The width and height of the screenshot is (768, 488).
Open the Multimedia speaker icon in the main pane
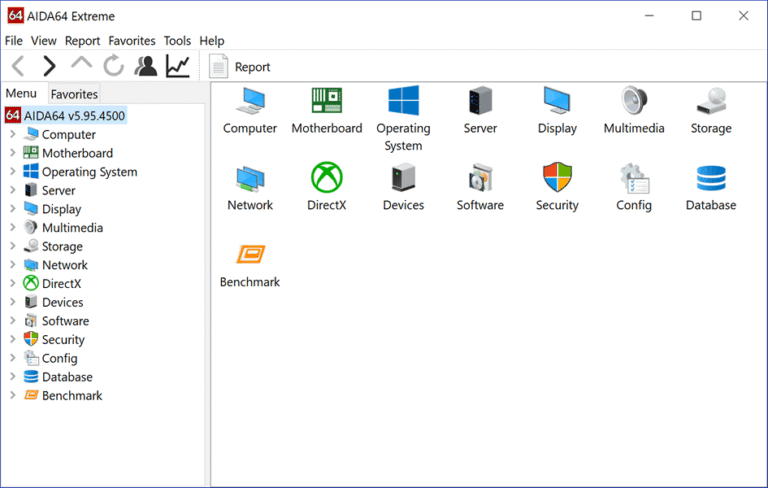(634, 100)
